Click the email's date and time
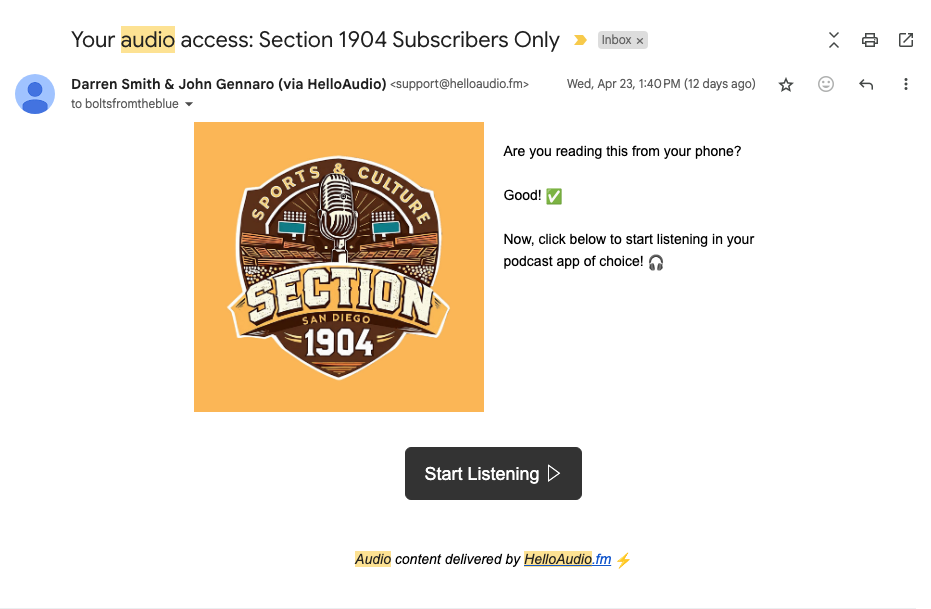This screenshot has width=931, height=609. 661,84
